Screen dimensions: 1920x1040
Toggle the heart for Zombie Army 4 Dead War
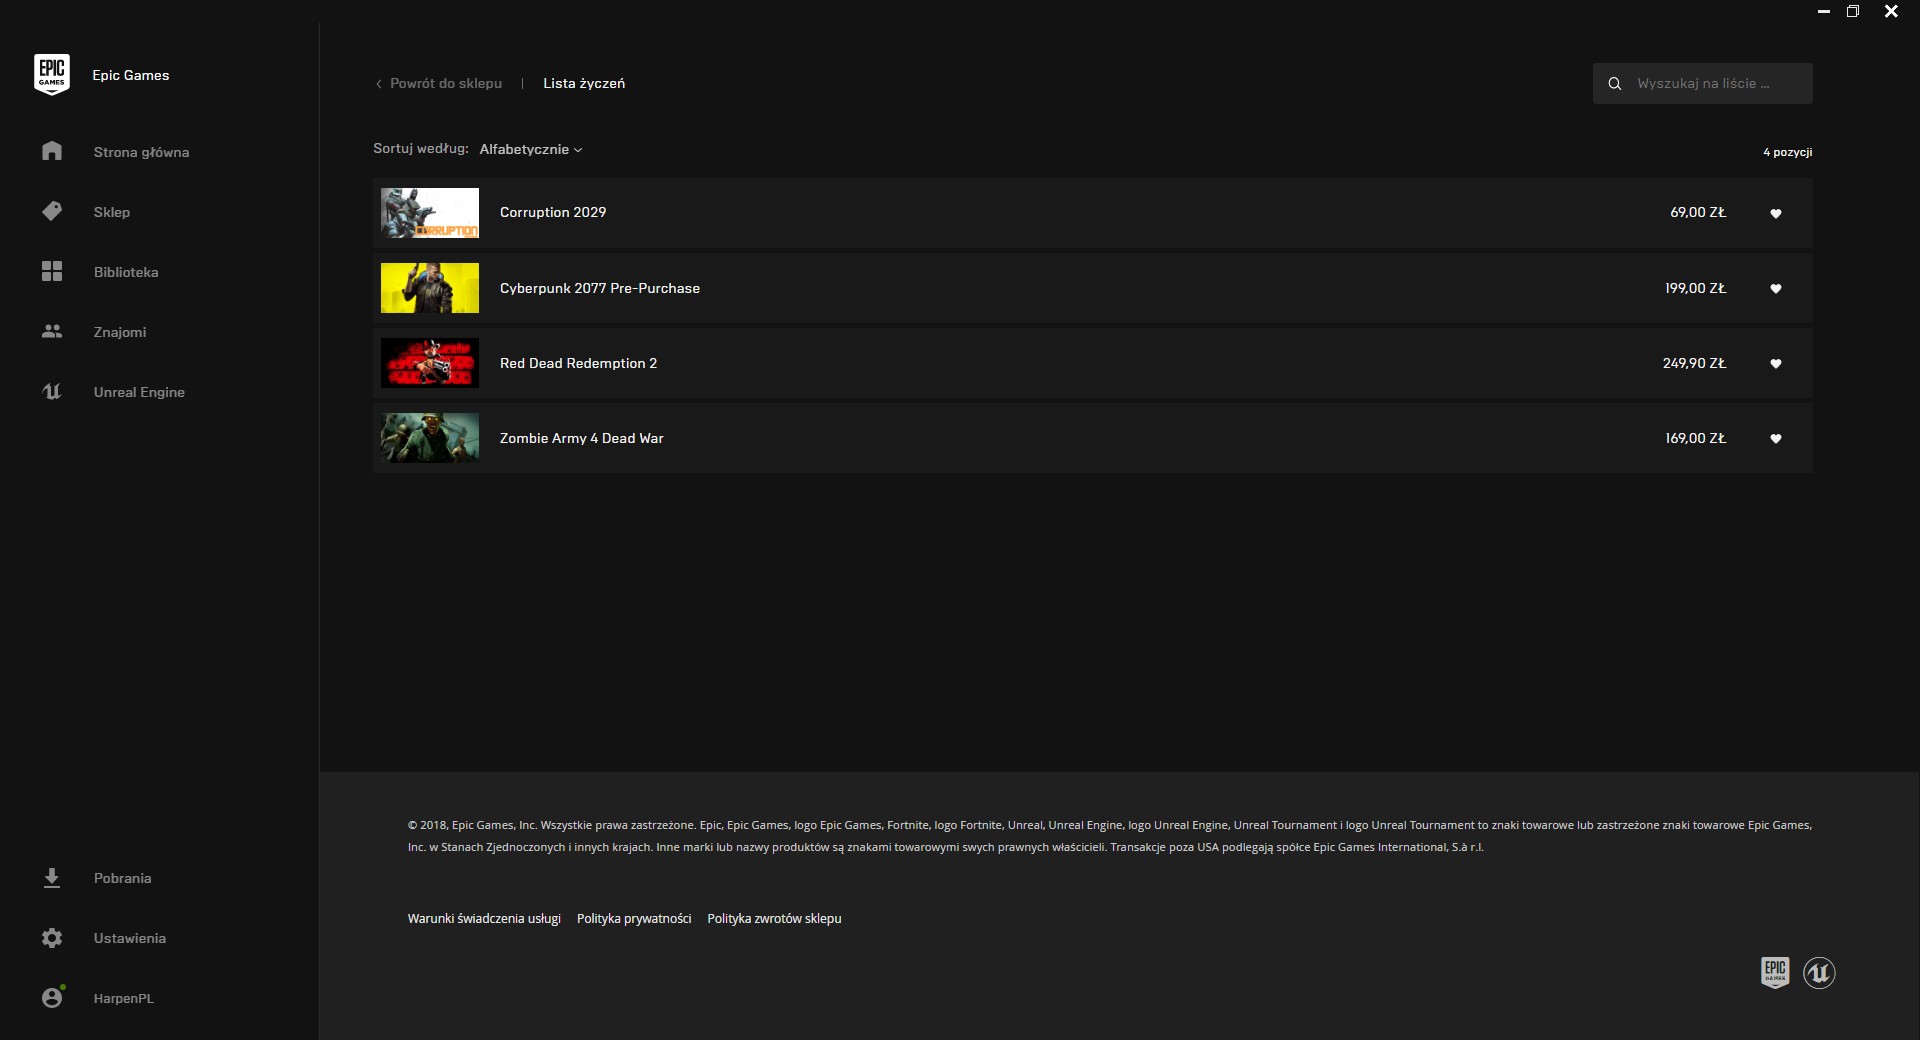pyautogui.click(x=1776, y=438)
